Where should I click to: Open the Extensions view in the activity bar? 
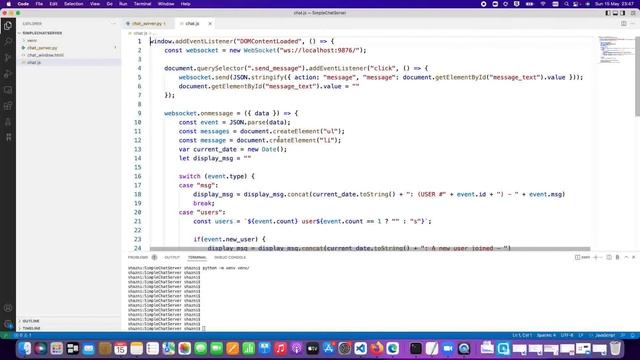coord(8,106)
